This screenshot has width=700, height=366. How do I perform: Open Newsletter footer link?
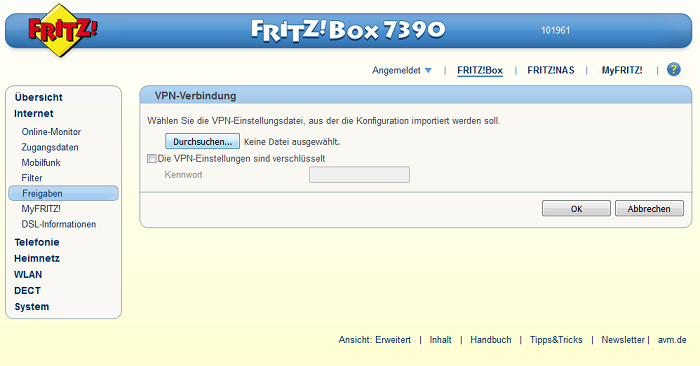(x=623, y=340)
